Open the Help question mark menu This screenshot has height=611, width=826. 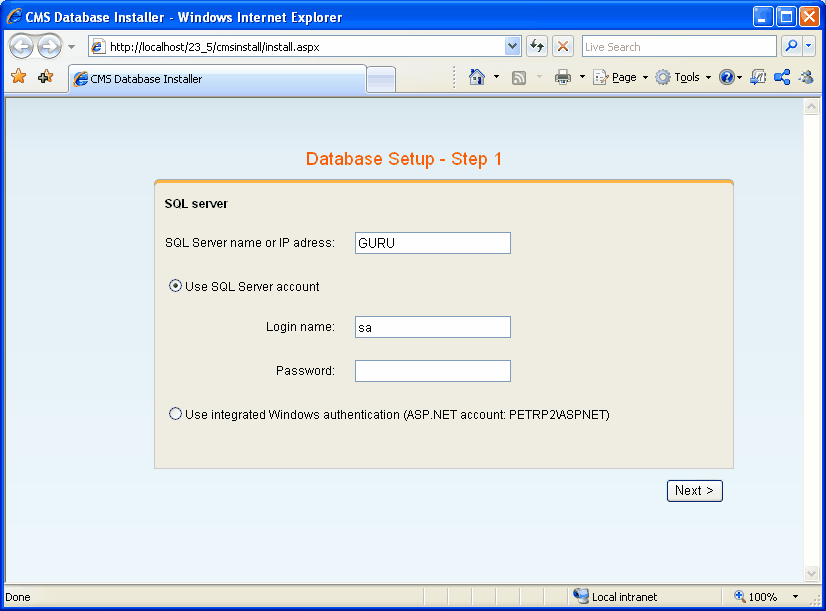(730, 77)
